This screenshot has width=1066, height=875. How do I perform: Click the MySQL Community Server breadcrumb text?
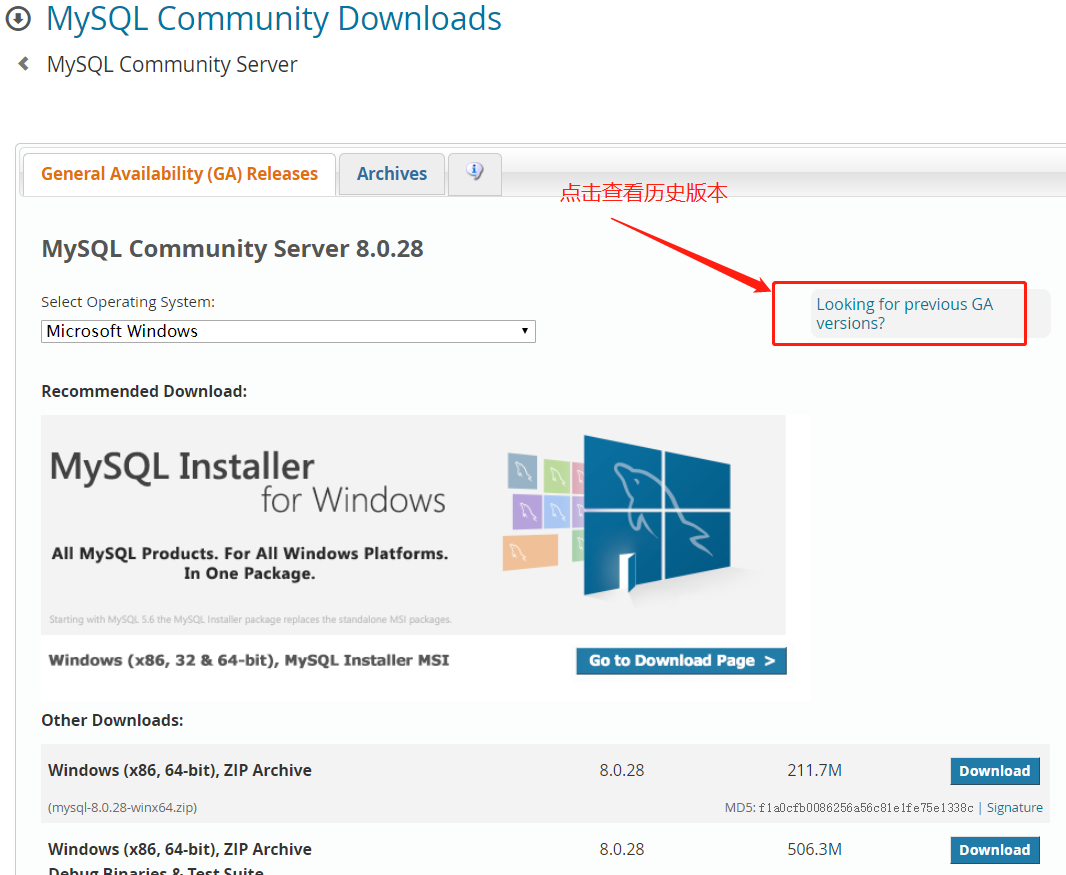pyautogui.click(x=171, y=63)
